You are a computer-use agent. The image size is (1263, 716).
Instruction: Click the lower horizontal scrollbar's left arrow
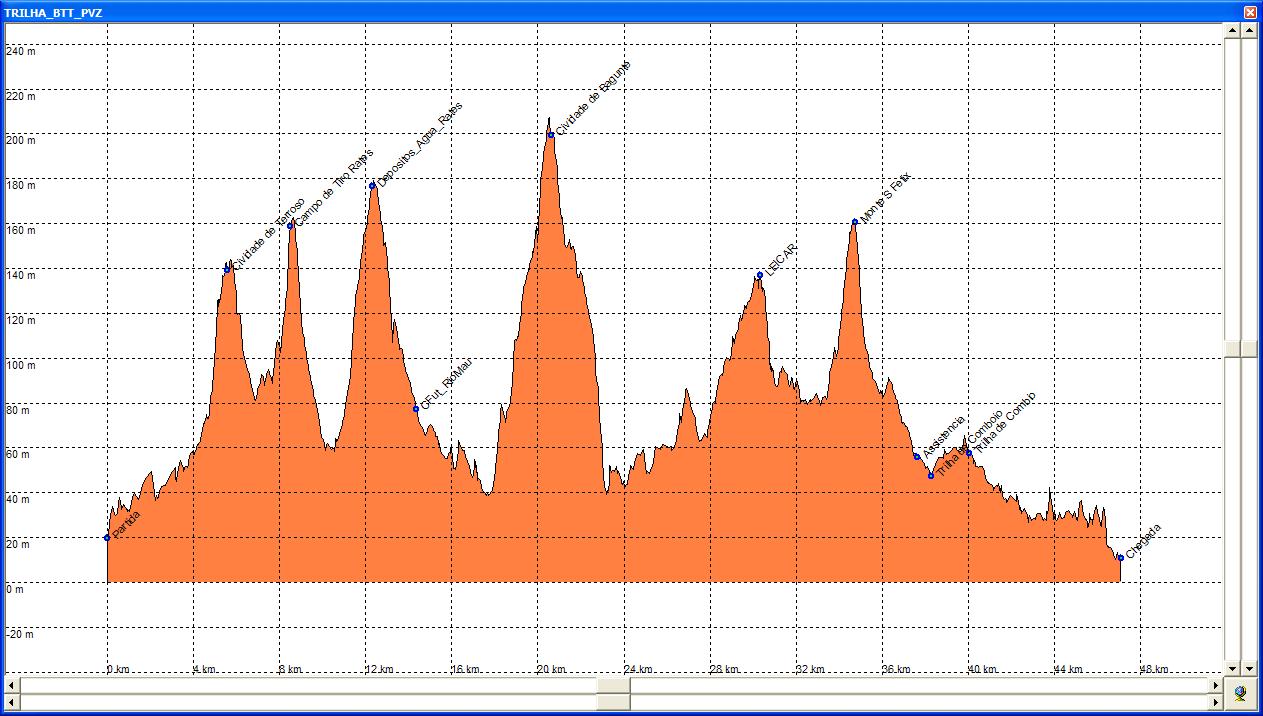coord(11,700)
